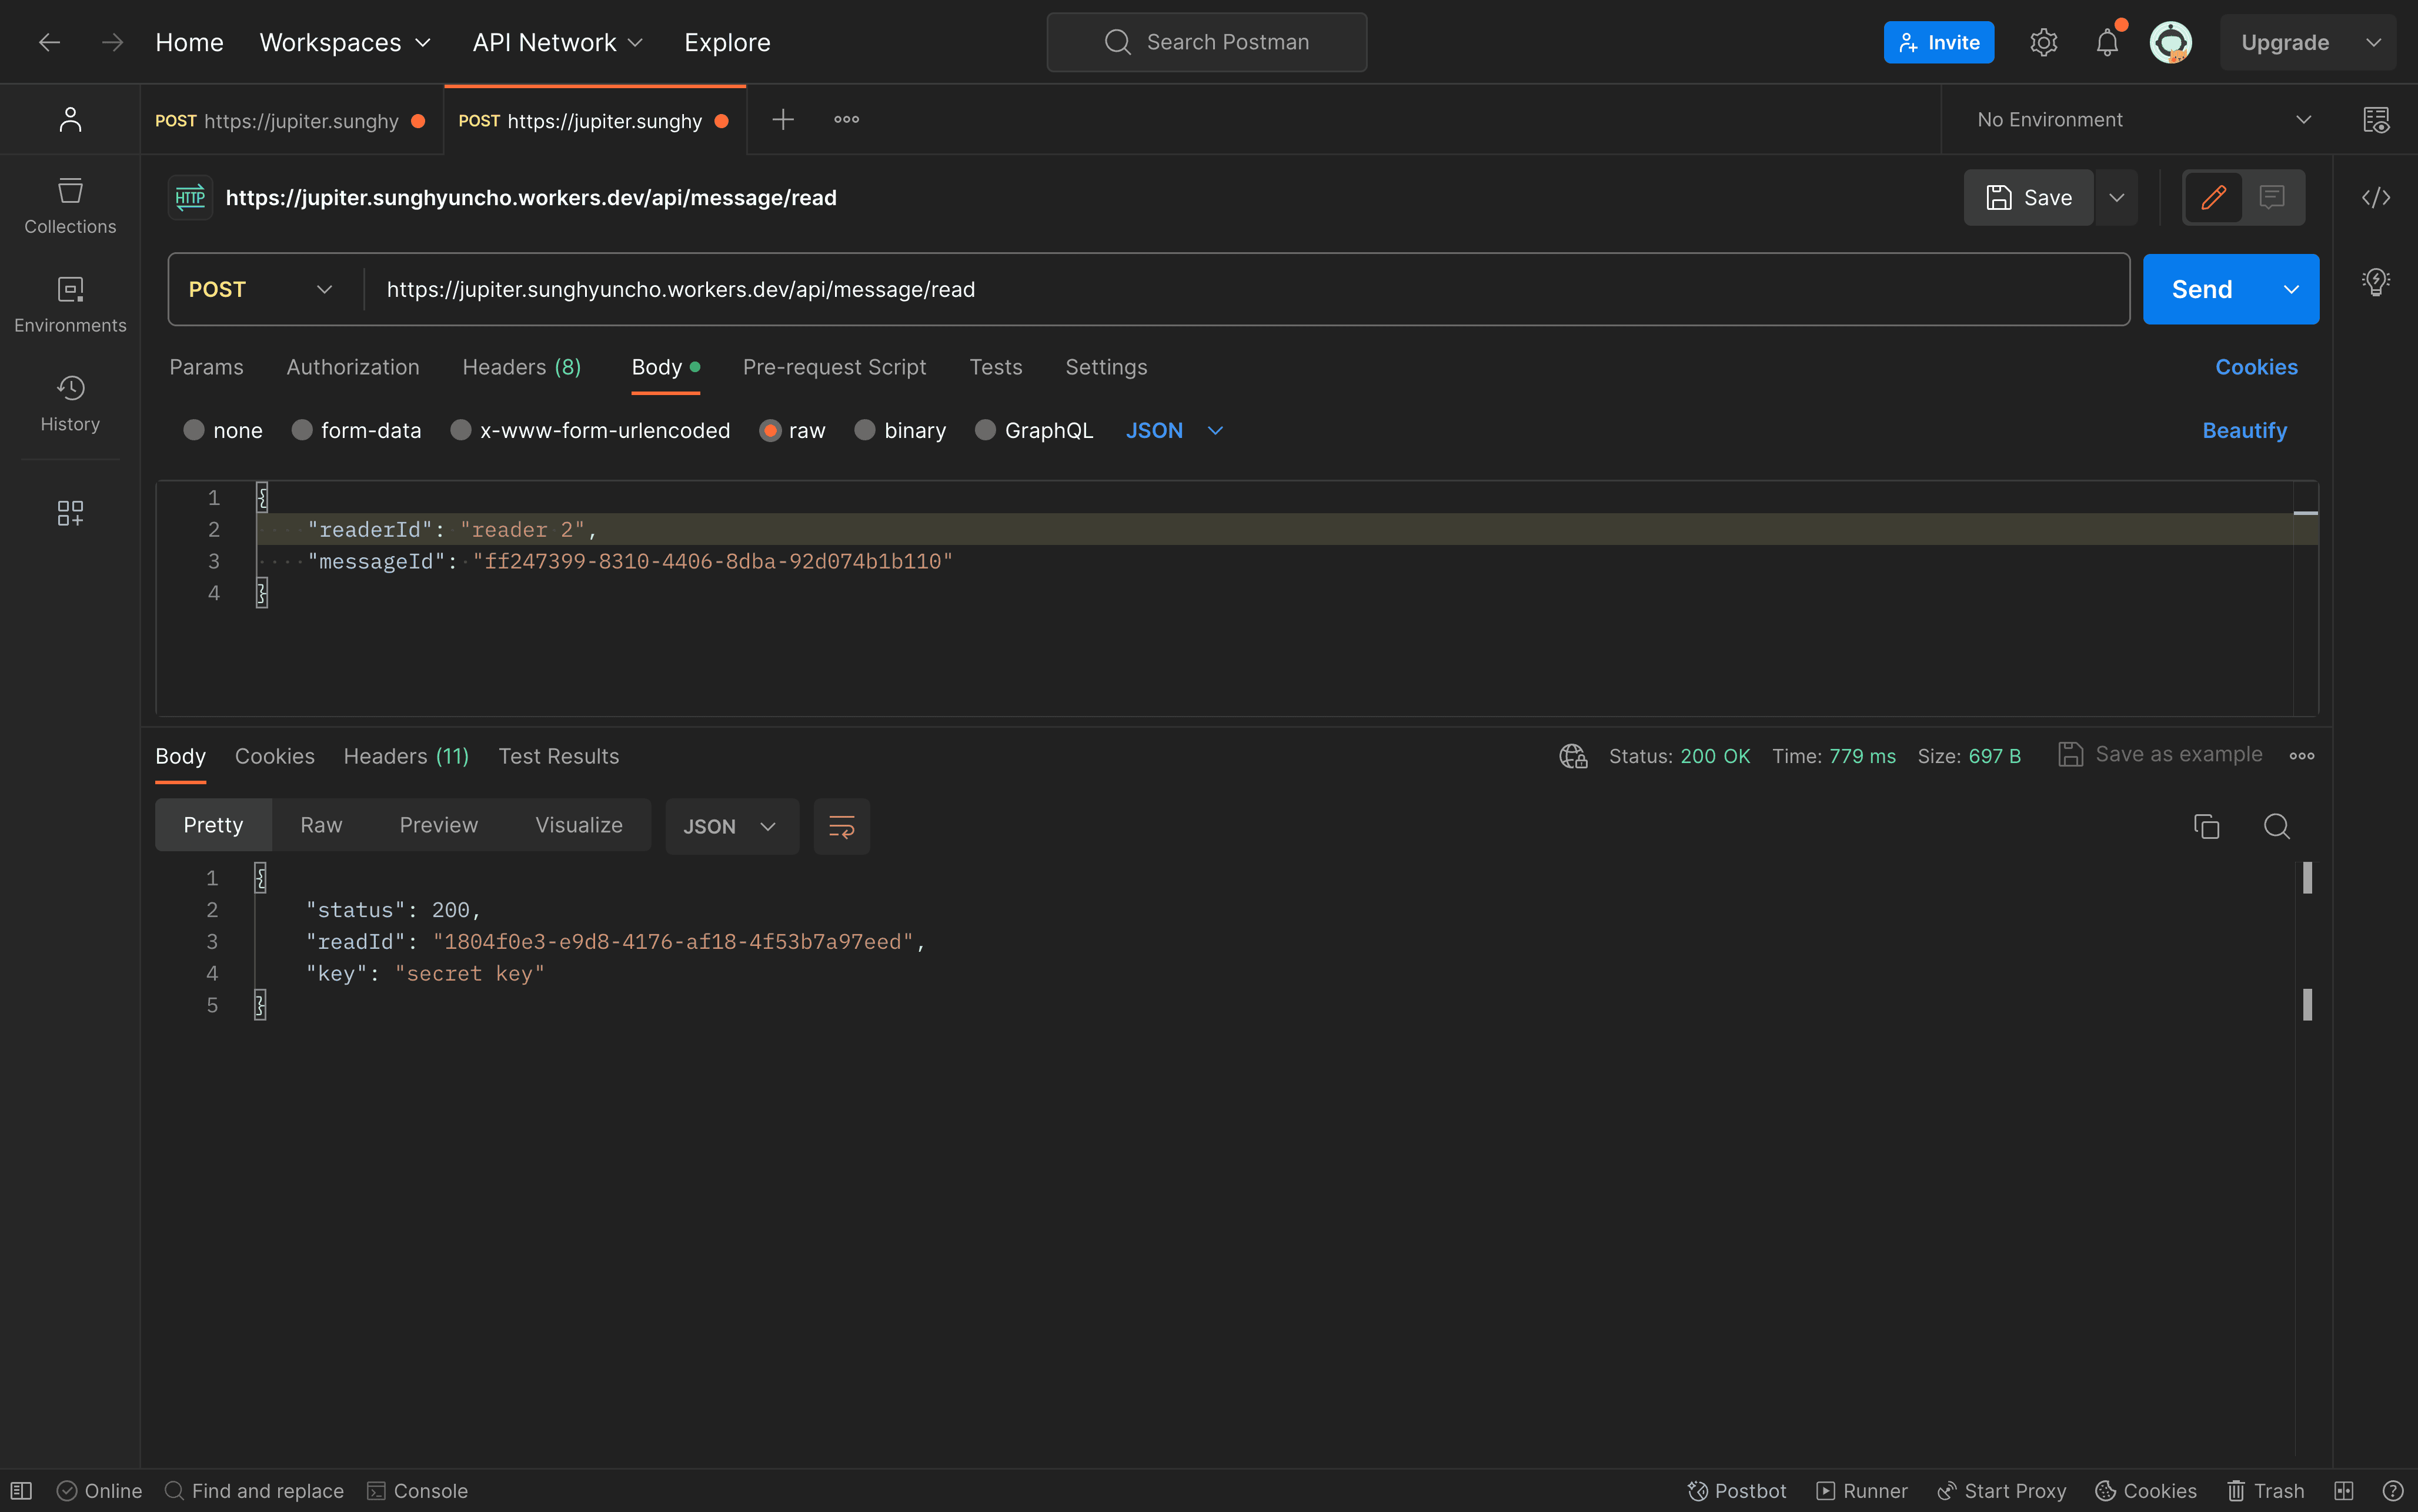The height and width of the screenshot is (1512, 2418).
Task: Switch the response view to the Raw tab
Action: click(321, 825)
